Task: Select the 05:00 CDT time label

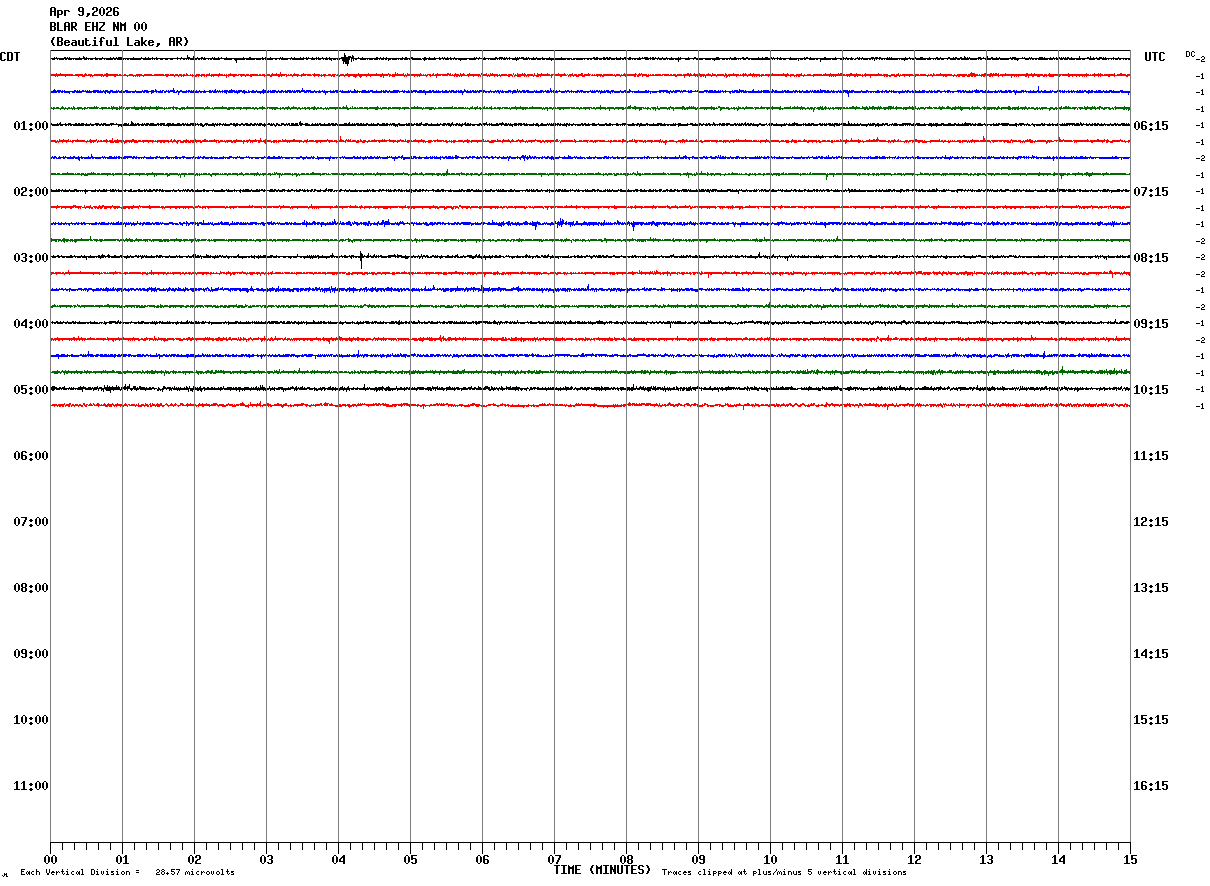Action: [x=31, y=390]
